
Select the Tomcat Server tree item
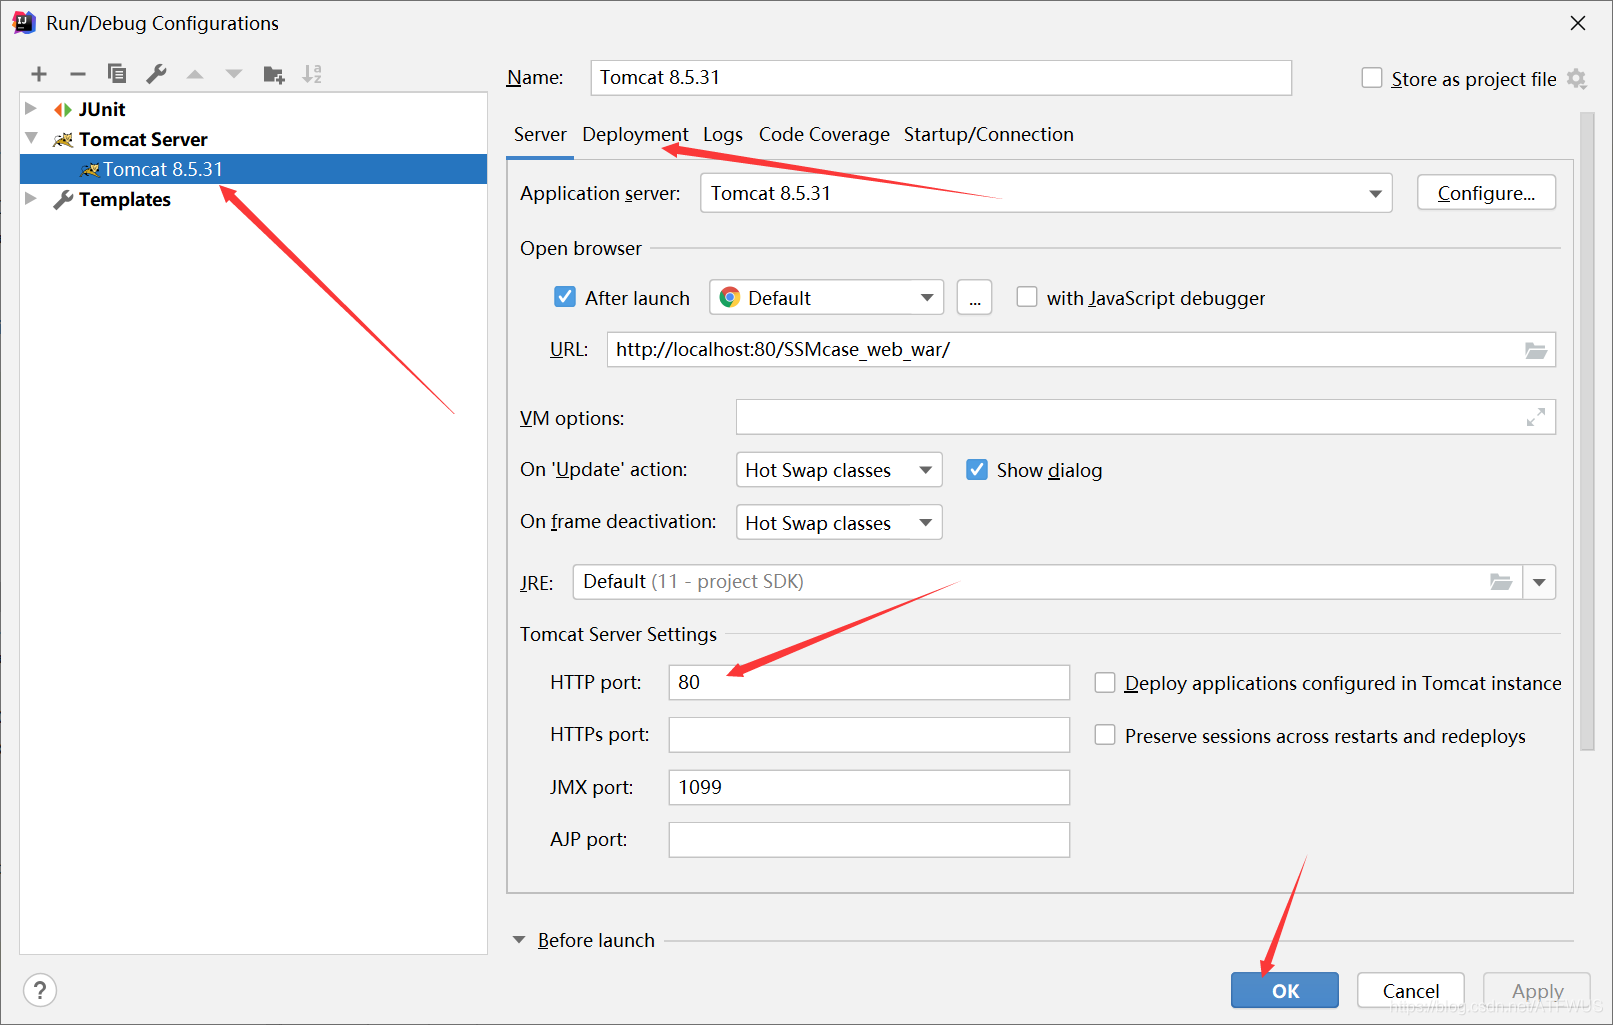pos(143,139)
